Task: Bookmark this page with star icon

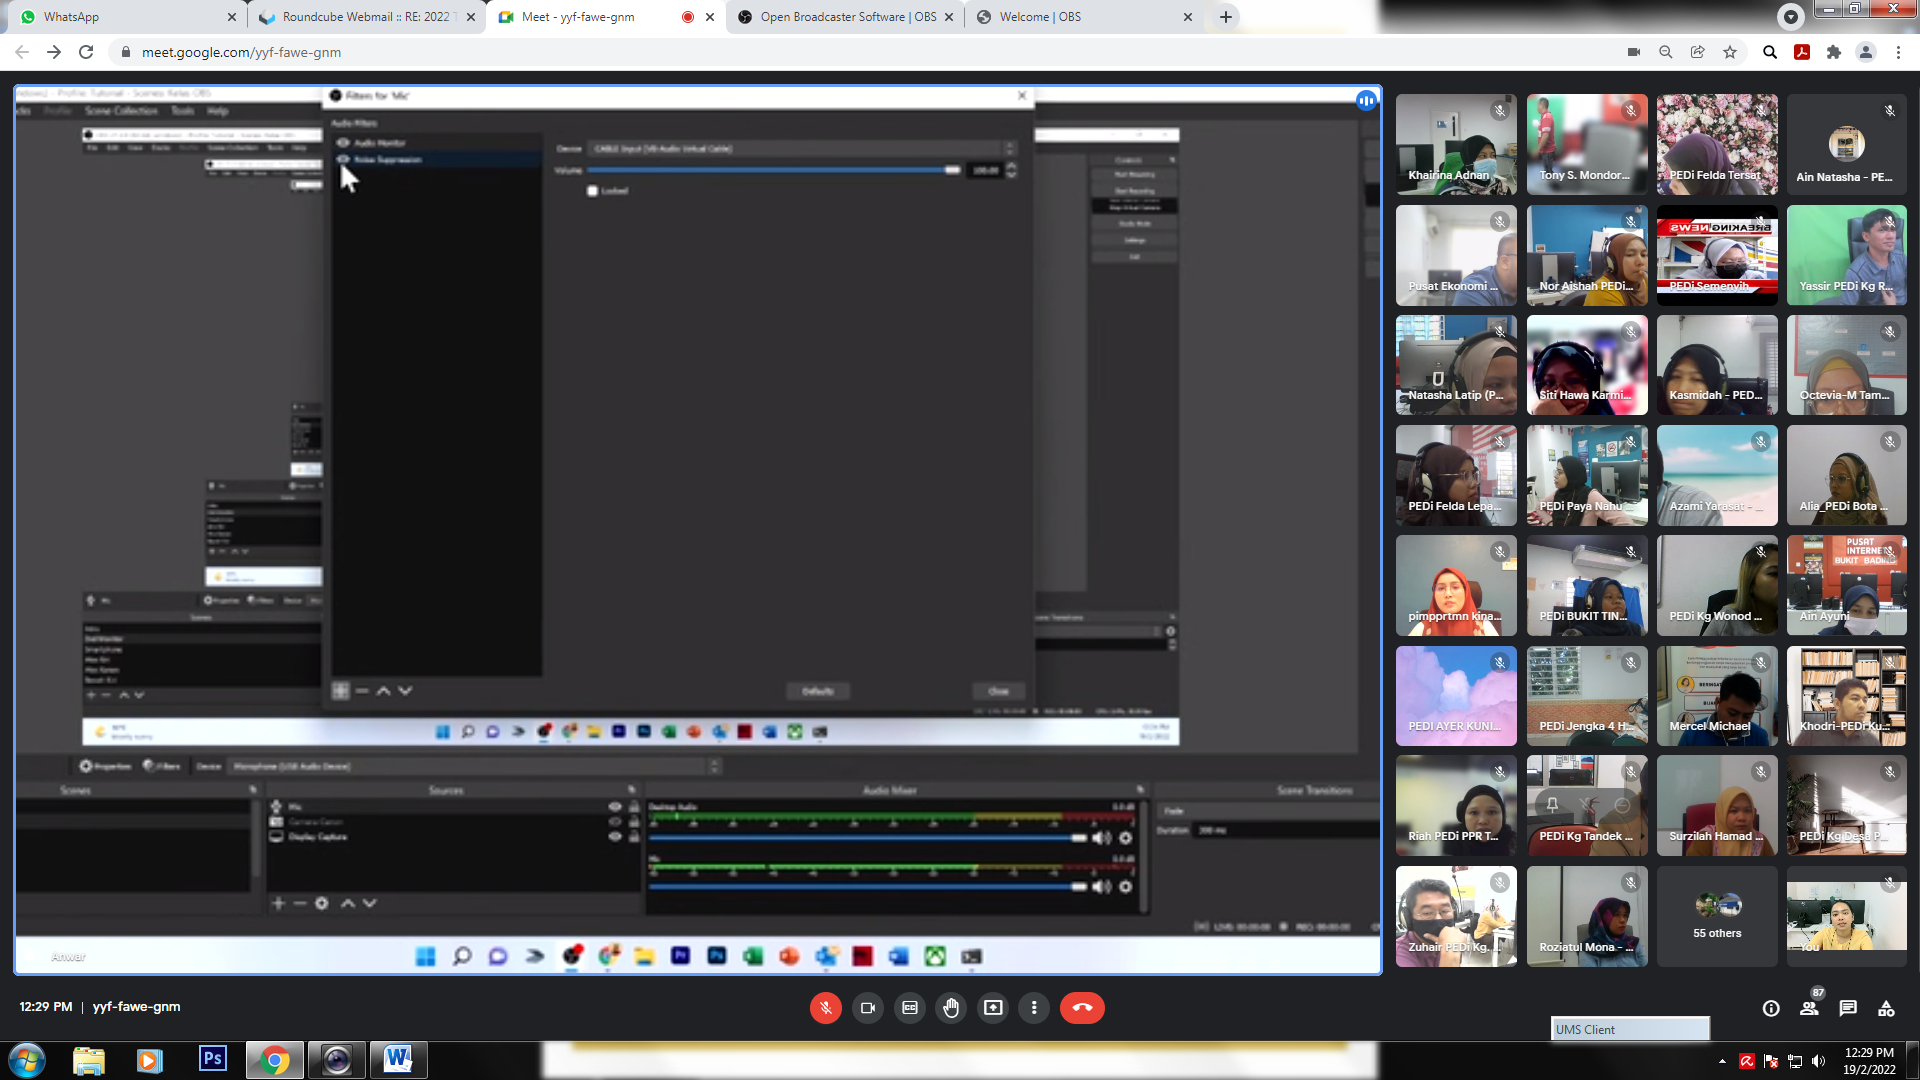Action: [1730, 52]
